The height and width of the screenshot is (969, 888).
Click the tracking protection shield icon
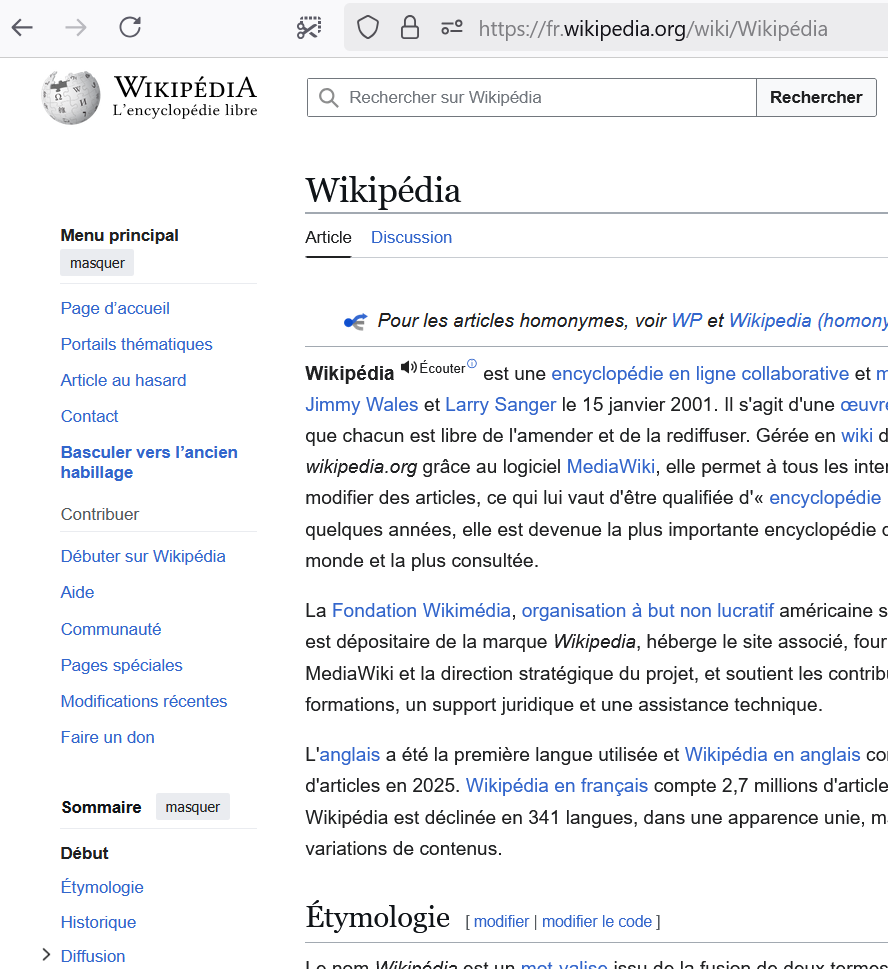click(x=368, y=28)
